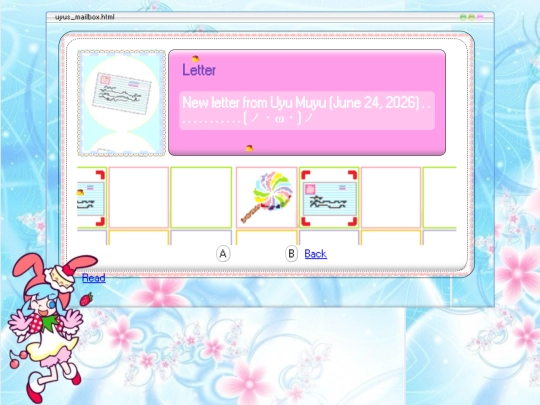This screenshot has height=405, width=540.
Task: Click the letter preview thumbnail image
Action: click(x=121, y=103)
